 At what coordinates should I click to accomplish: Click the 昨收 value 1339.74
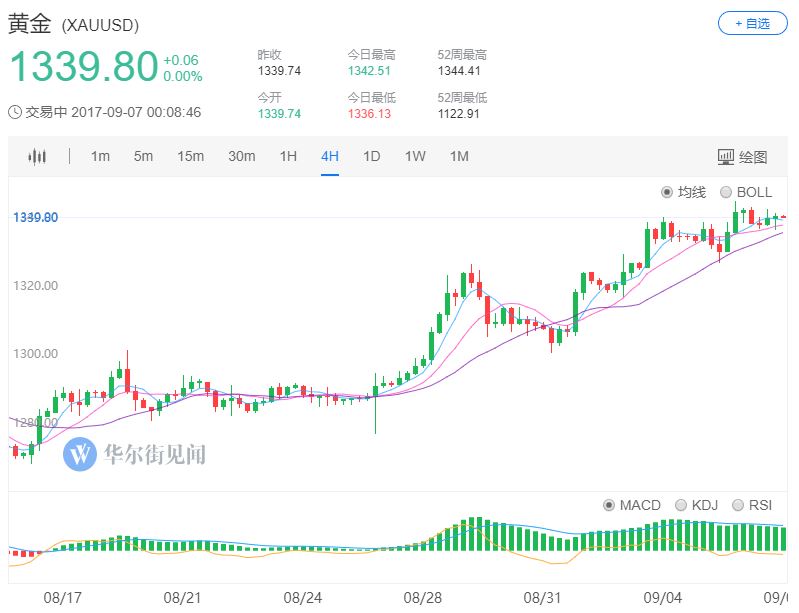coord(279,71)
